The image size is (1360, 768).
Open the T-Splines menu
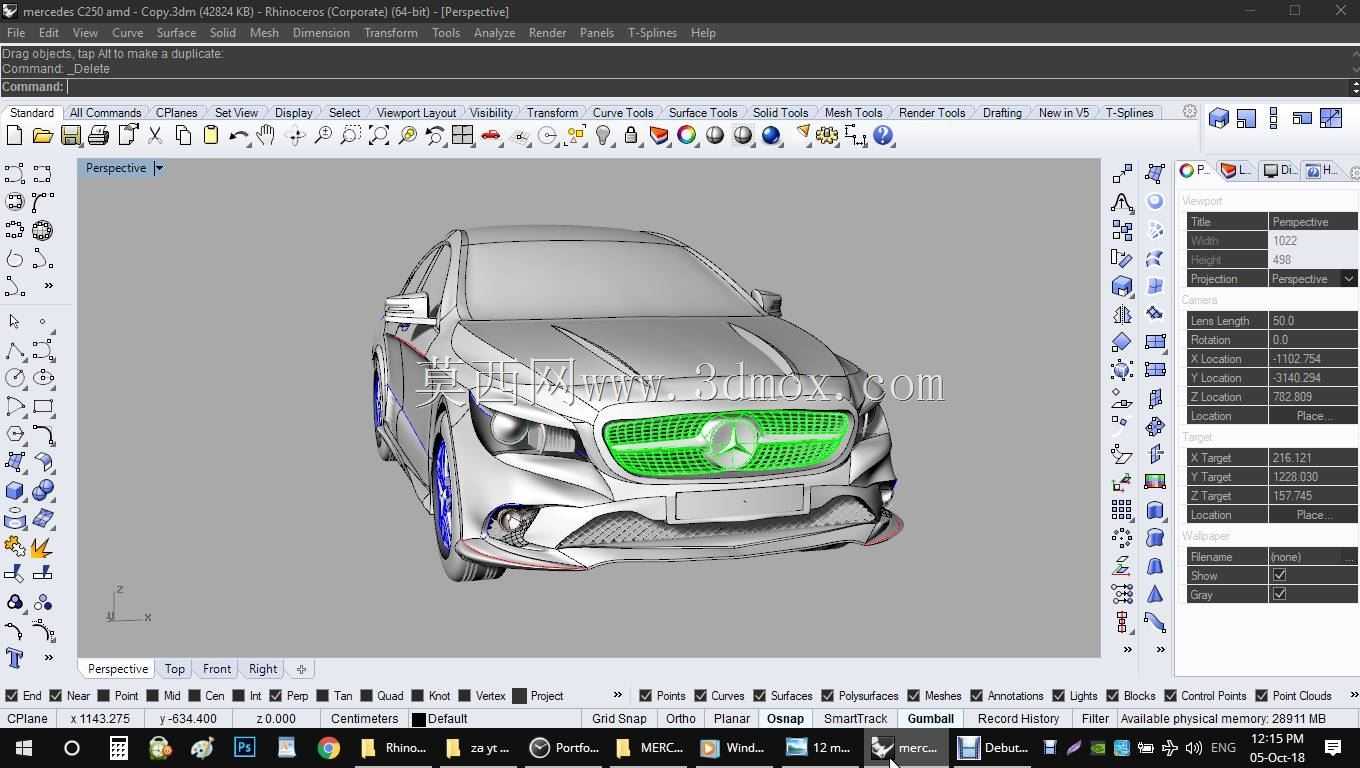click(x=652, y=32)
